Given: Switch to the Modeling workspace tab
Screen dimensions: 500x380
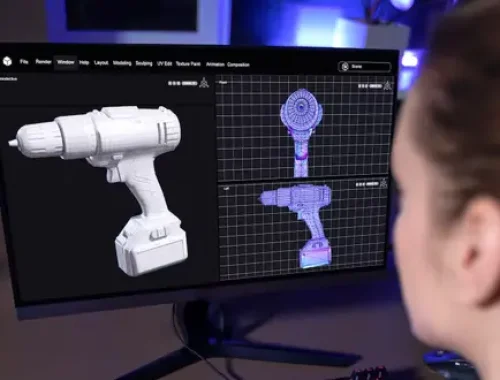Looking at the screenshot, I should click(x=122, y=63).
